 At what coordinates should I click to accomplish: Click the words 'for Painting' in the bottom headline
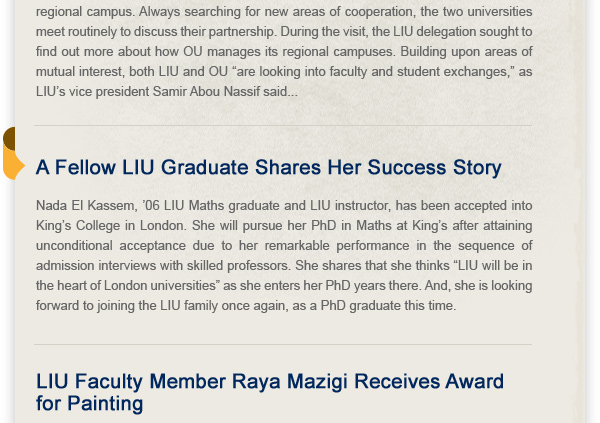click(90, 403)
